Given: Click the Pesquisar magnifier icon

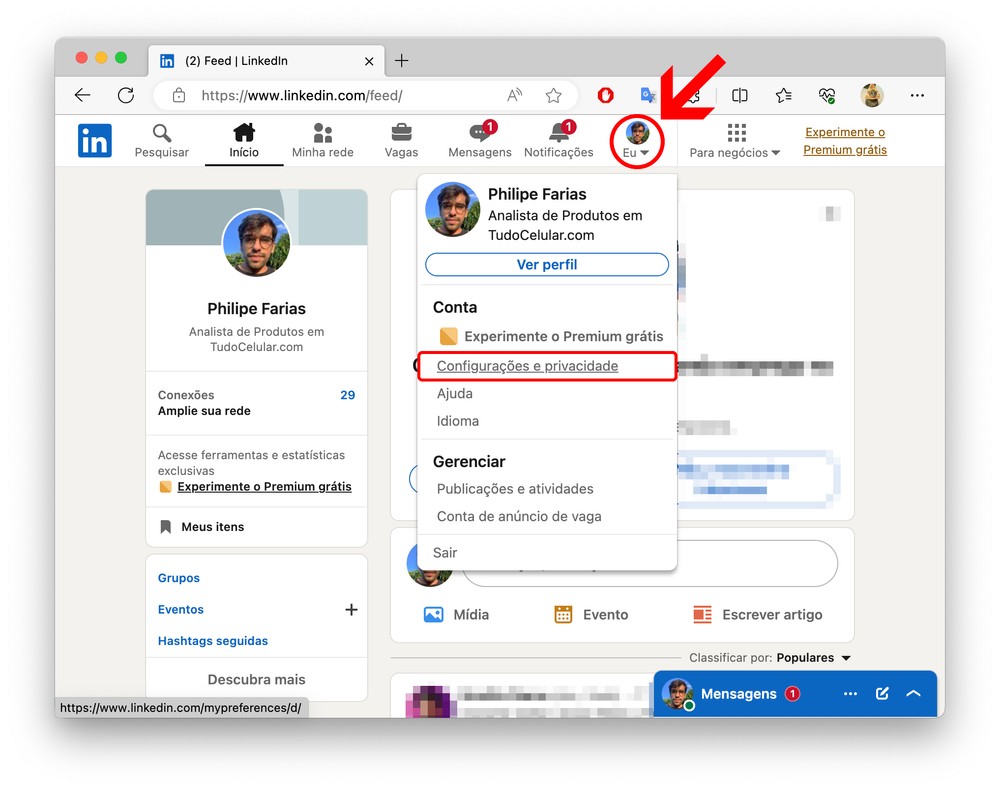Looking at the screenshot, I should tap(162, 133).
